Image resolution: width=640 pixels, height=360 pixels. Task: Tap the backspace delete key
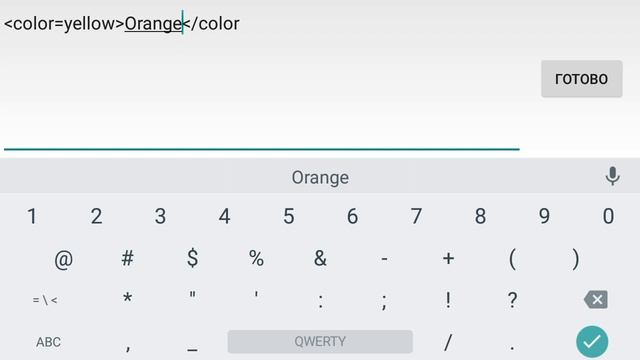point(596,300)
